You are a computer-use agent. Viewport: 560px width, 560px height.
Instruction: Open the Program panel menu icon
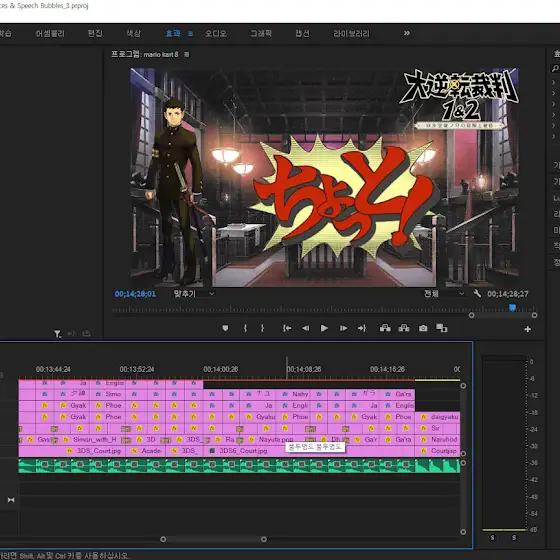187,55
